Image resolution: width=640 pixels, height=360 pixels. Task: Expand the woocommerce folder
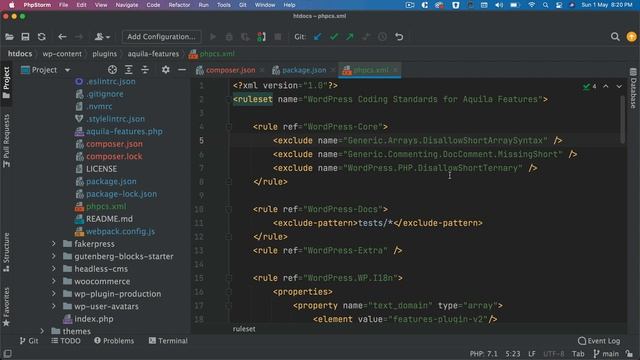click(53, 281)
